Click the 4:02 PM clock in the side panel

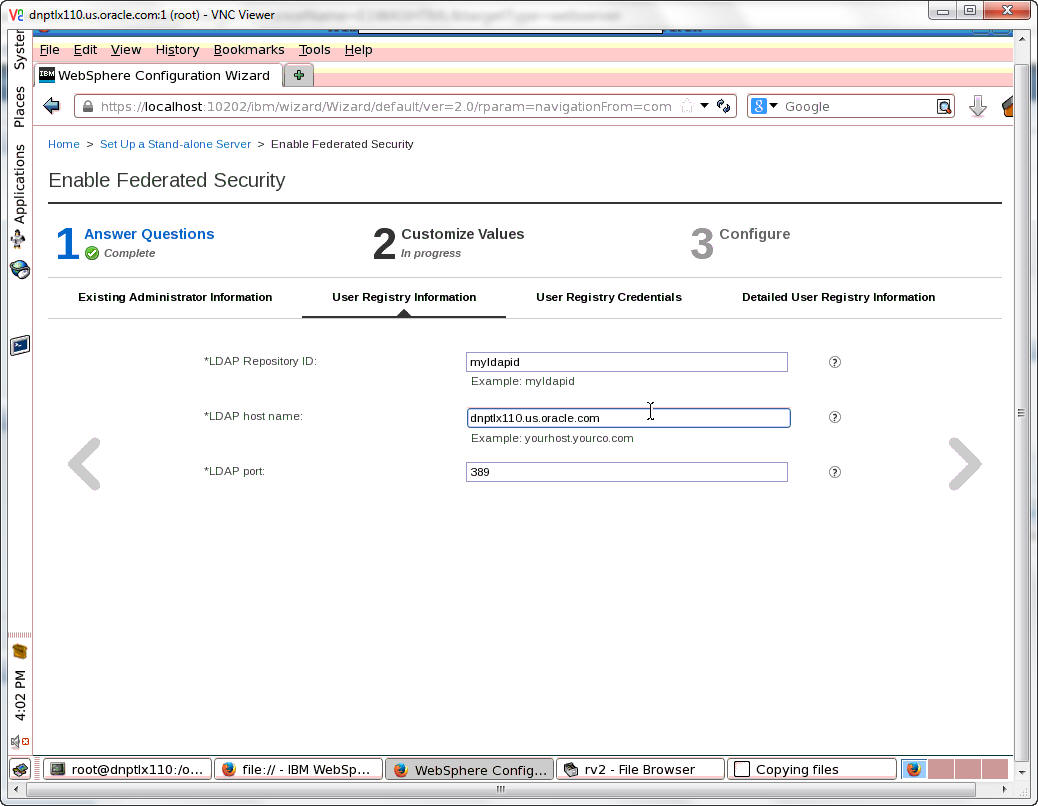click(x=20, y=696)
